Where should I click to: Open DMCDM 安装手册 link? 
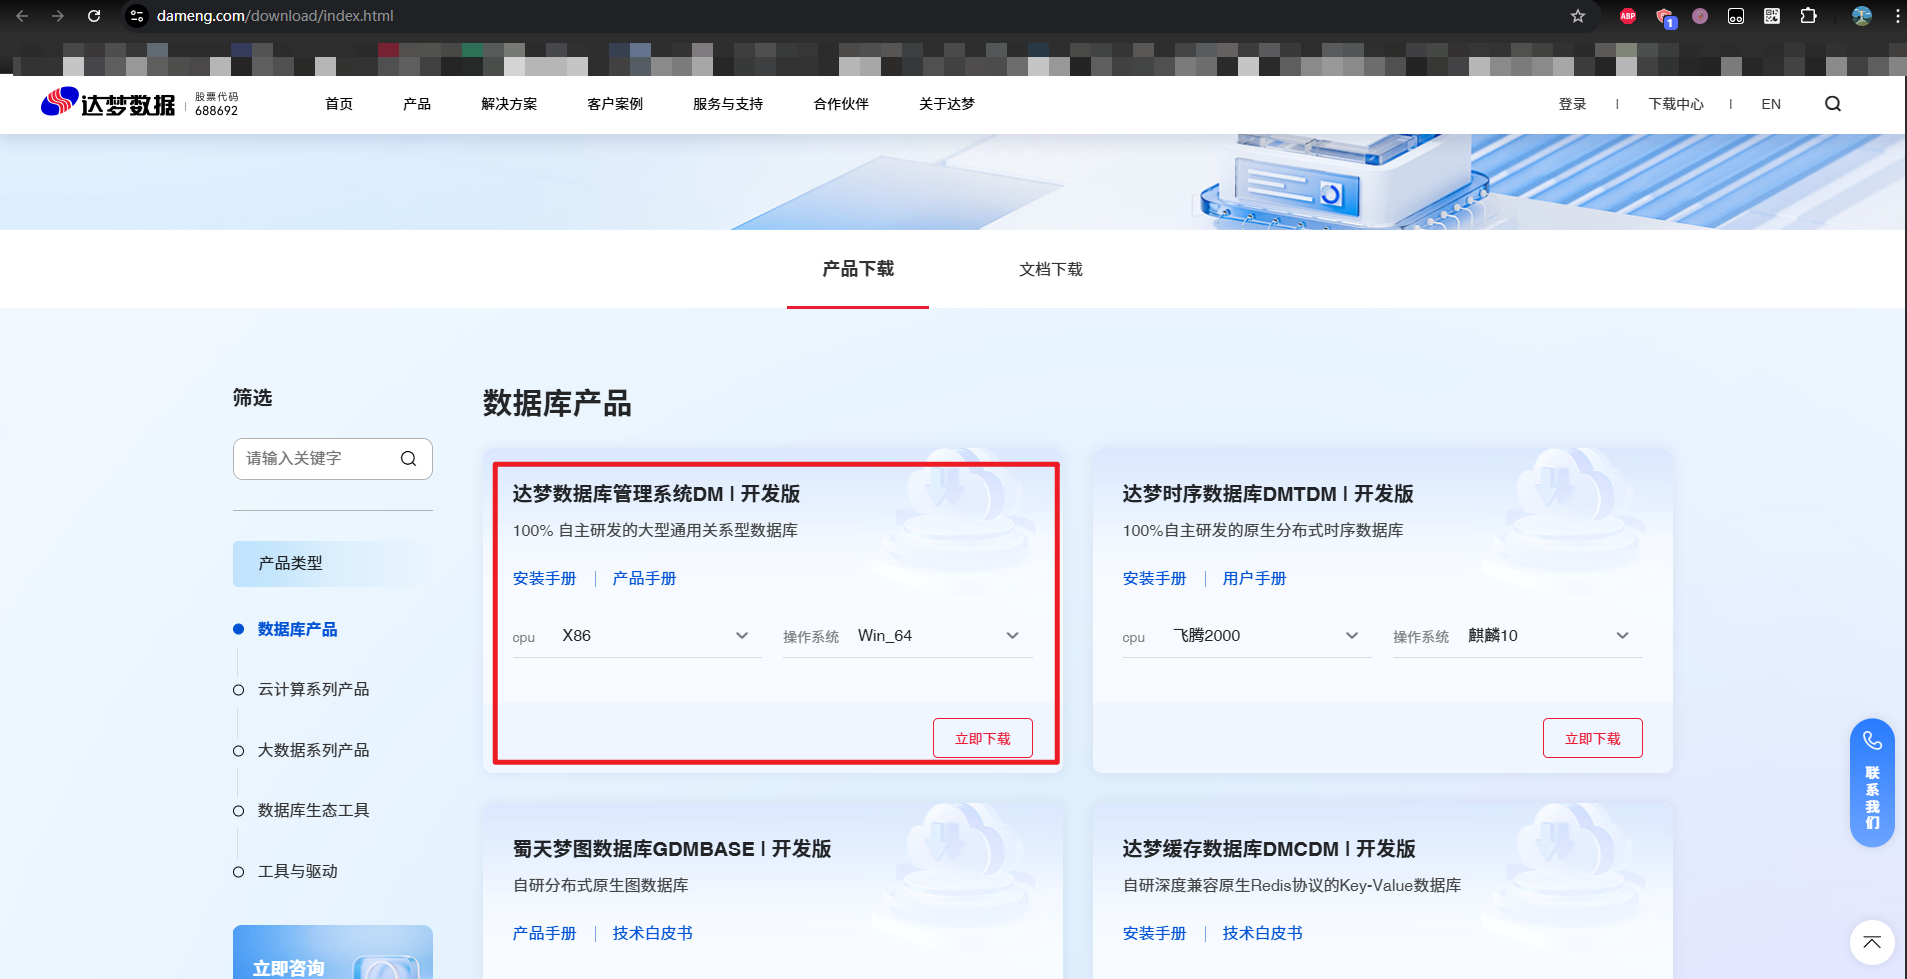click(x=1155, y=933)
